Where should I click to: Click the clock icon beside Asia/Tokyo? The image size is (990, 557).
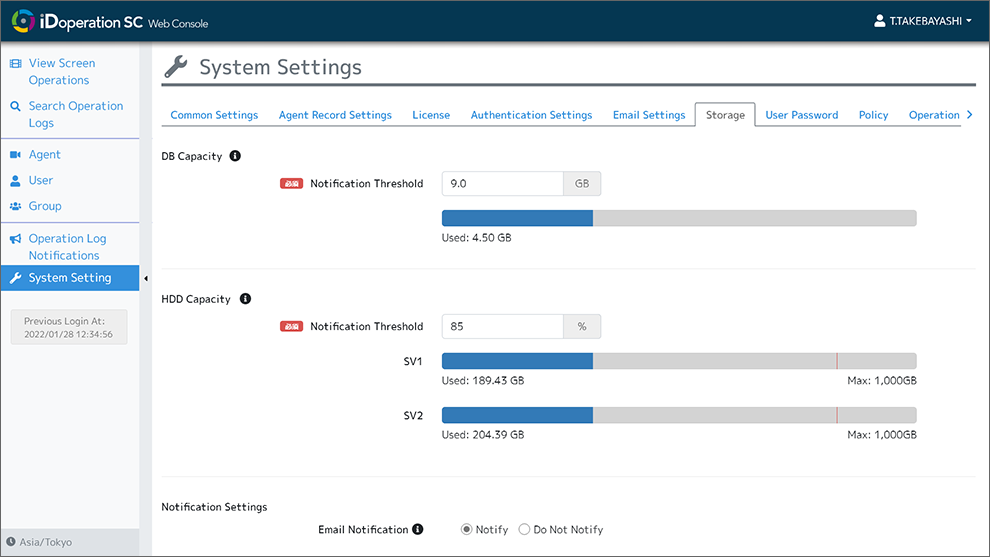[x=11, y=542]
